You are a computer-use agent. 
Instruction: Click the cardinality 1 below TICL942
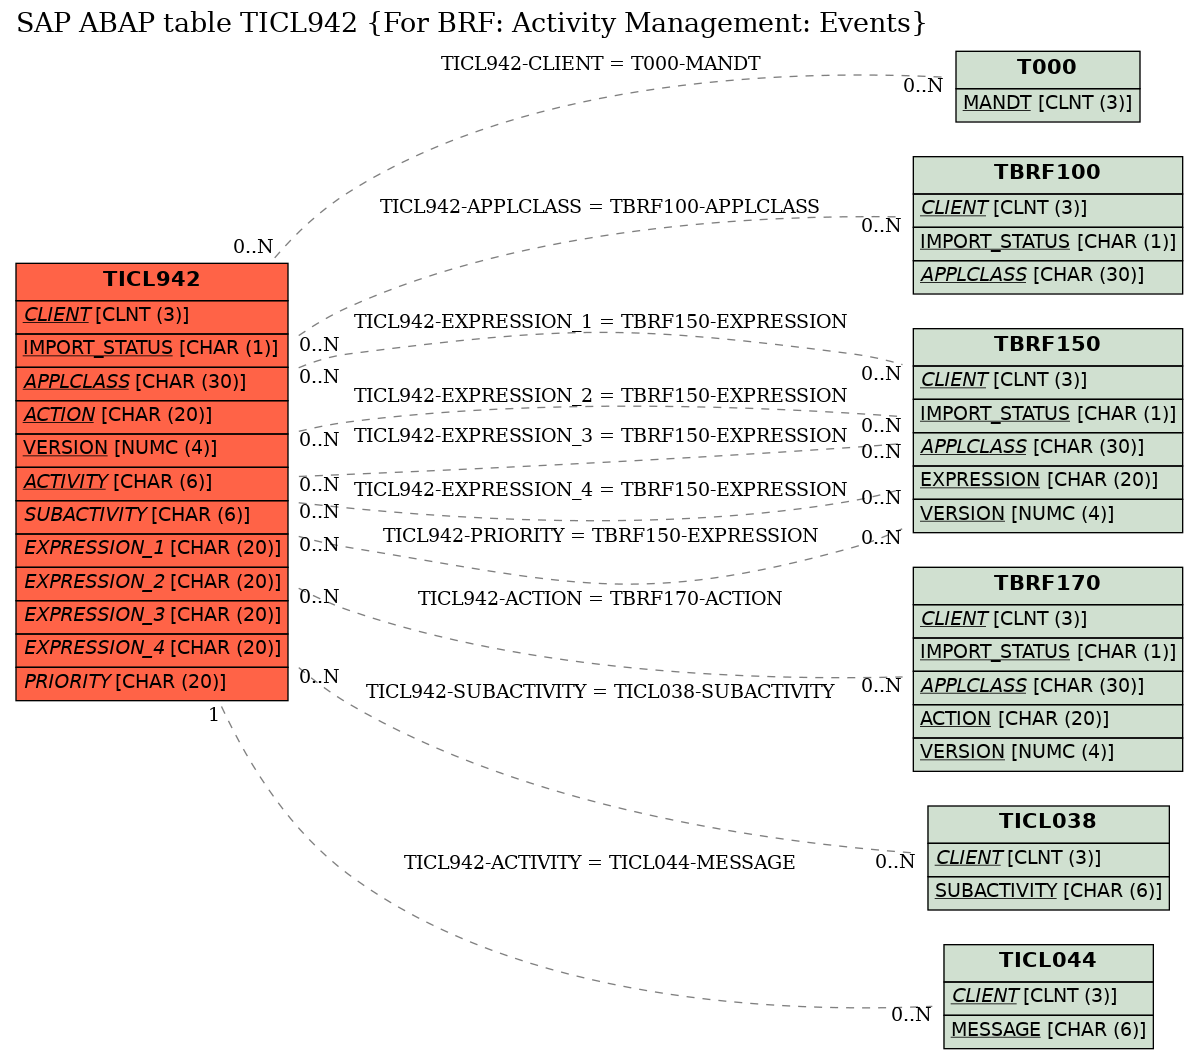tap(214, 715)
